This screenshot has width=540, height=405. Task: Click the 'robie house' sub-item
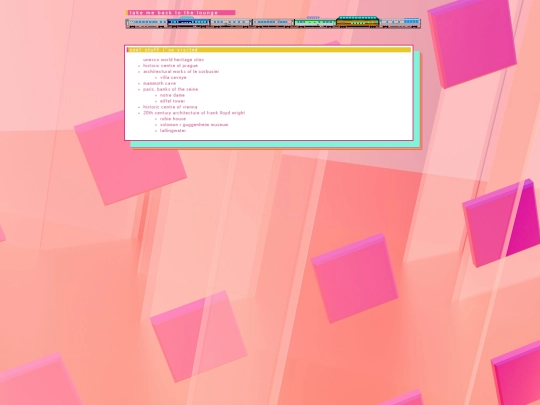point(173,118)
